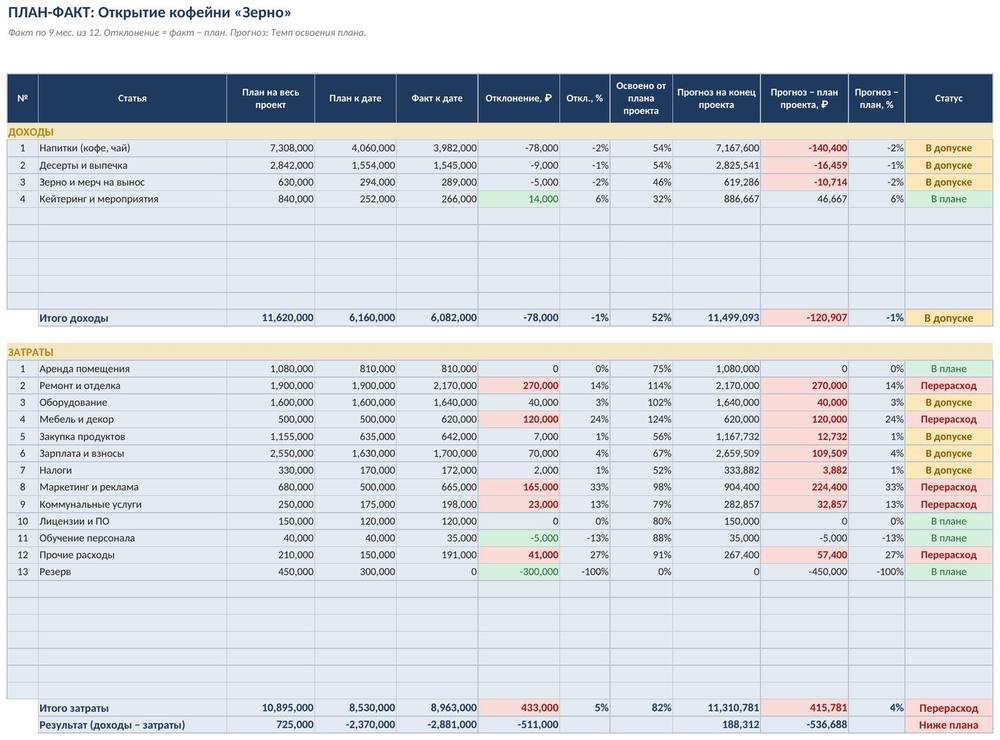The height and width of the screenshot is (740, 1000).
Task: Select the result fact -2,881,000
Action: 437,725
